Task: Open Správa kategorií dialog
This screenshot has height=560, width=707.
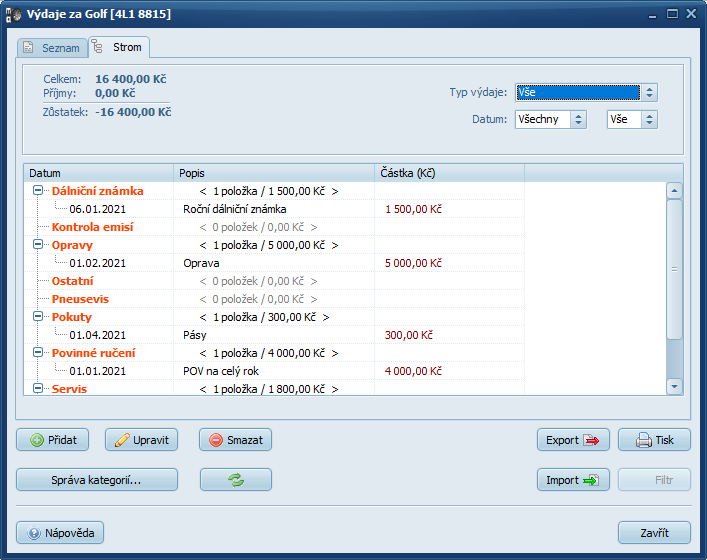Action: click(97, 480)
